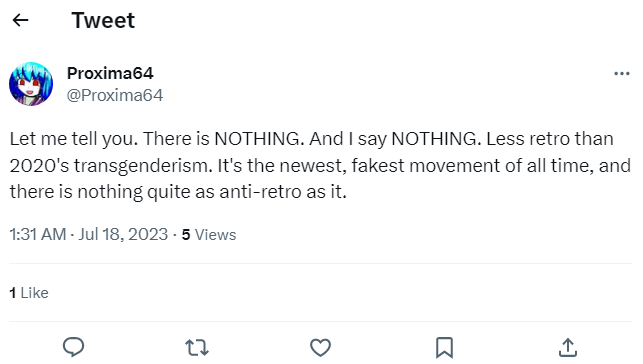Open Proxima64's profile picture
The height and width of the screenshot is (364, 643).
(x=31, y=84)
